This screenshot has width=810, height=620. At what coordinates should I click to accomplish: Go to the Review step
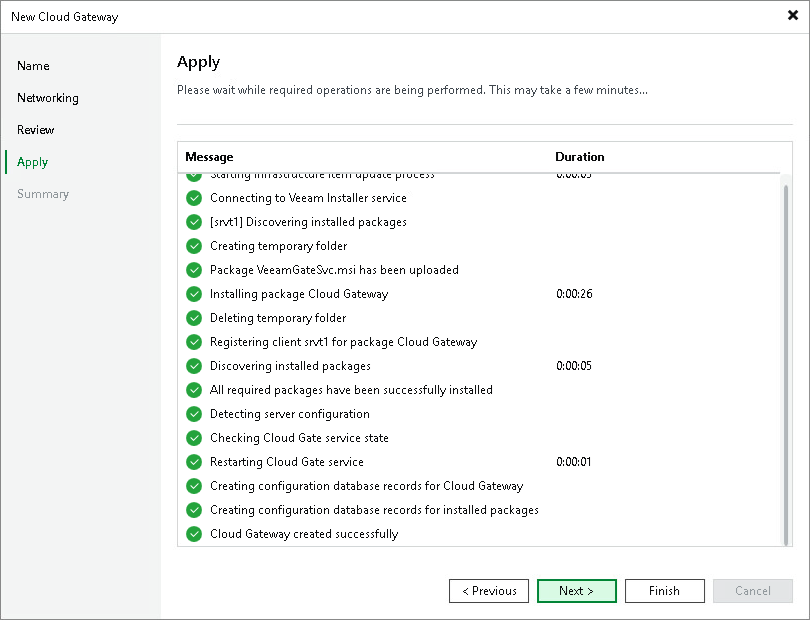point(35,130)
